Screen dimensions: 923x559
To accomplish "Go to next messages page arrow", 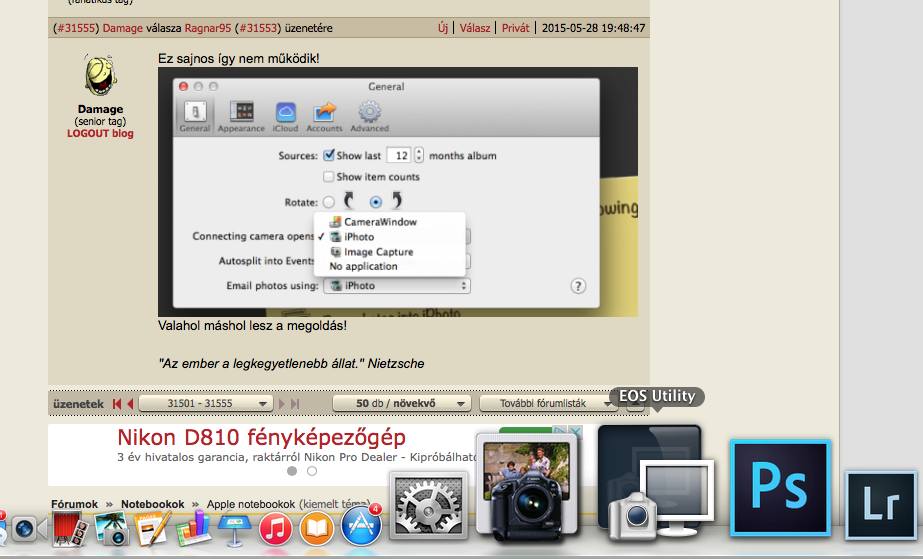I will coord(281,404).
